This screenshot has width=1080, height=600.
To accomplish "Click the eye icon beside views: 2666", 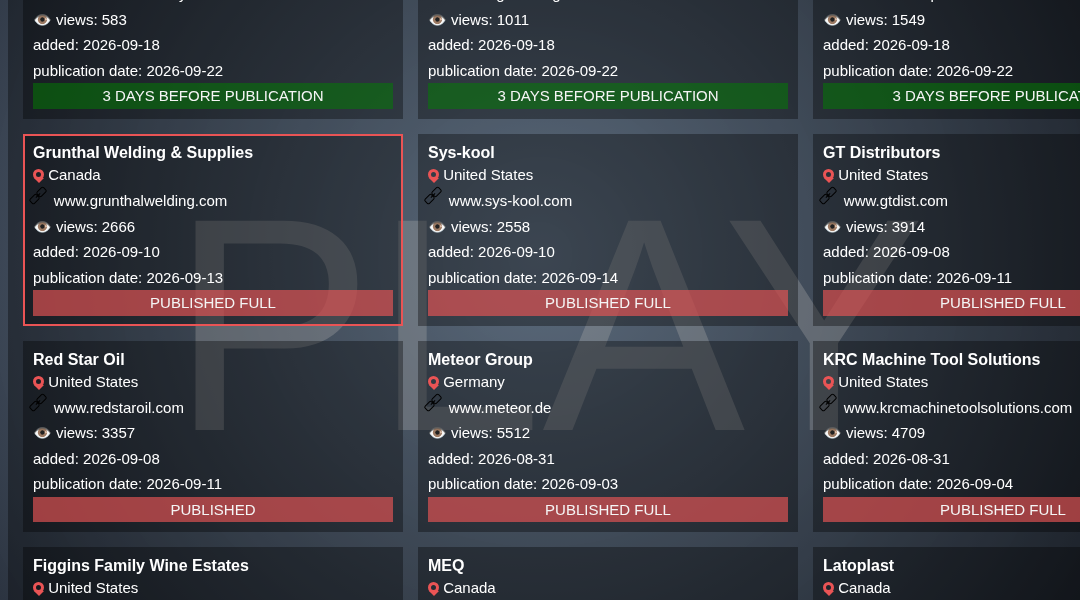I will coord(42,227).
